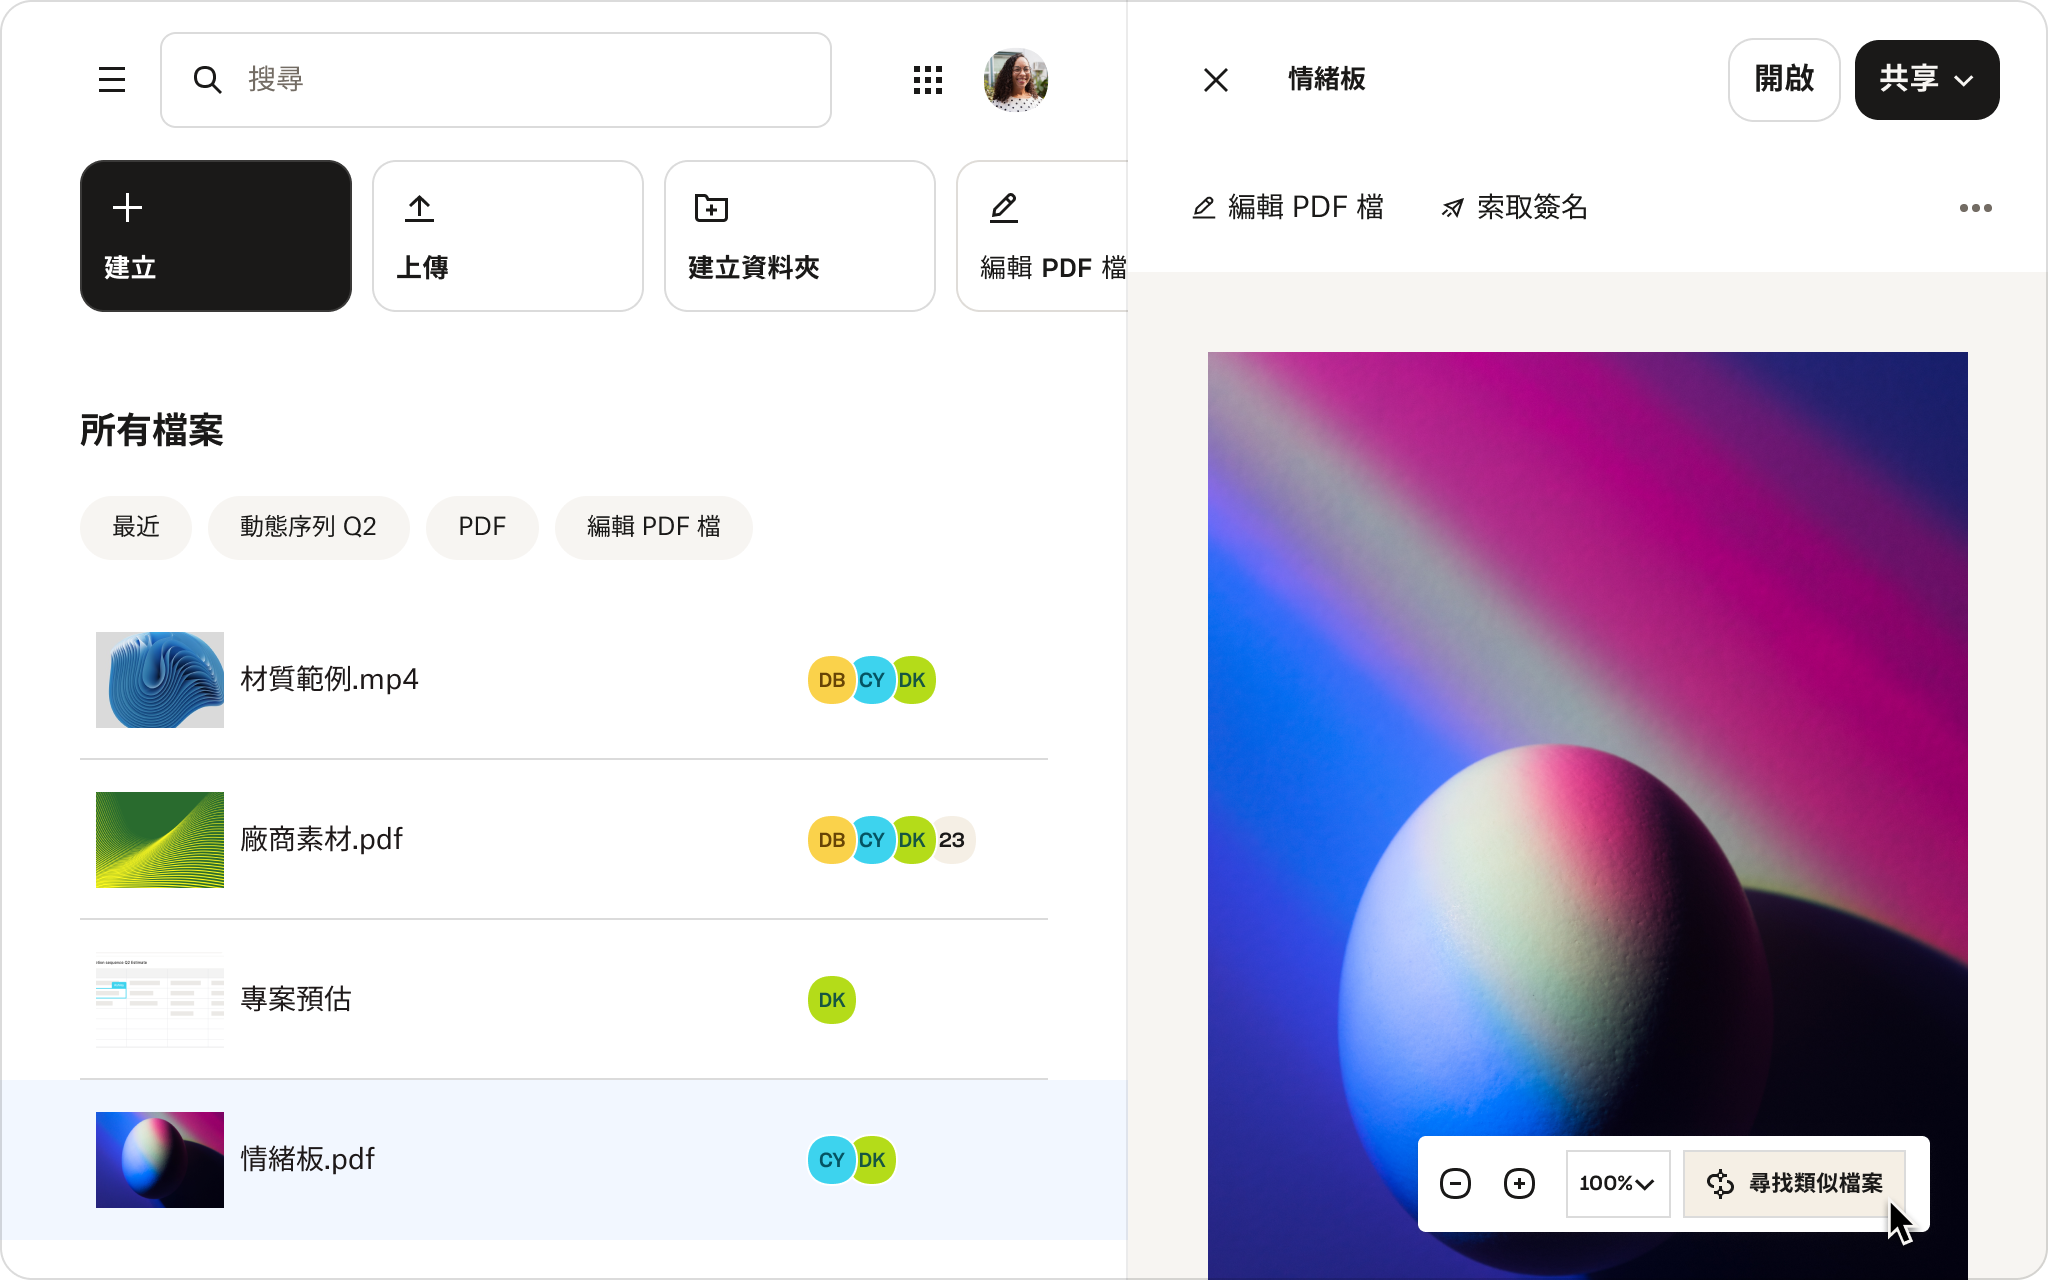This screenshot has height=1280, width=2048.
Task: Select the PDF filter chip
Action: [482, 527]
